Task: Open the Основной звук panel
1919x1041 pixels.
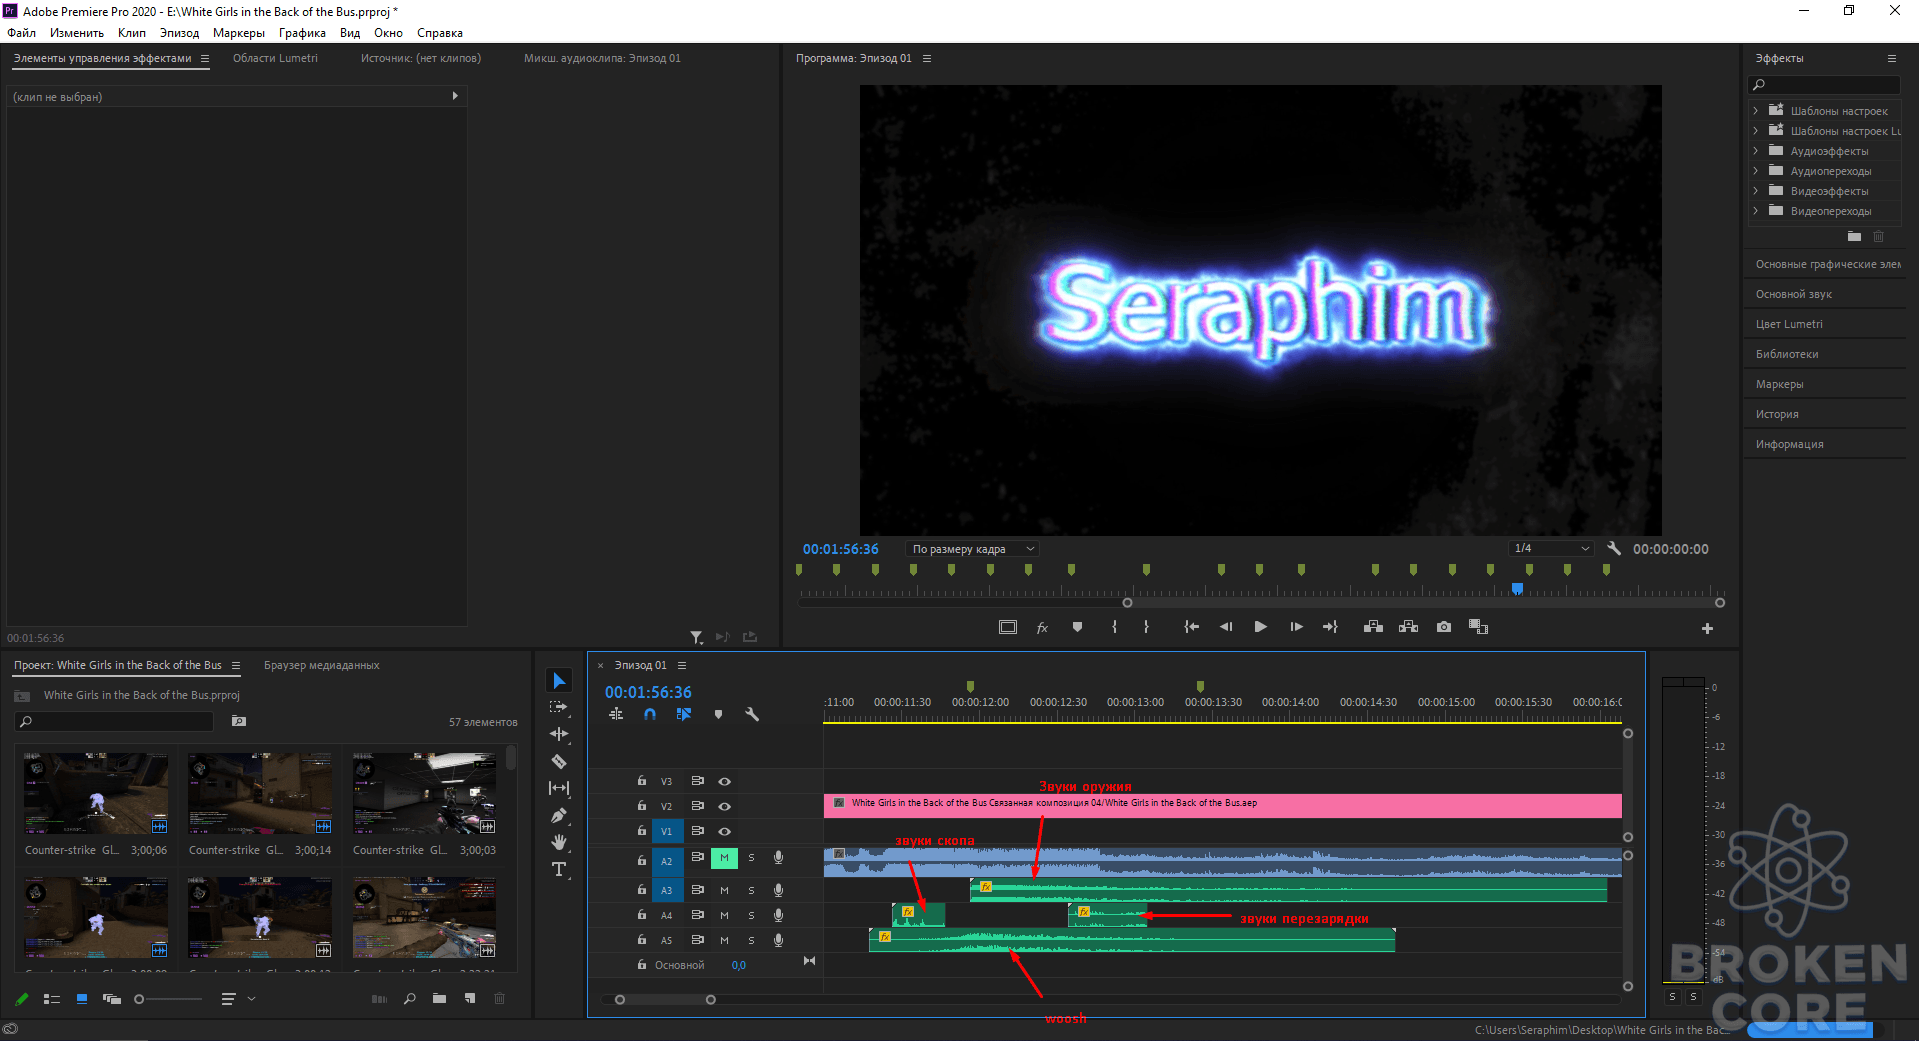Action: click(1794, 294)
